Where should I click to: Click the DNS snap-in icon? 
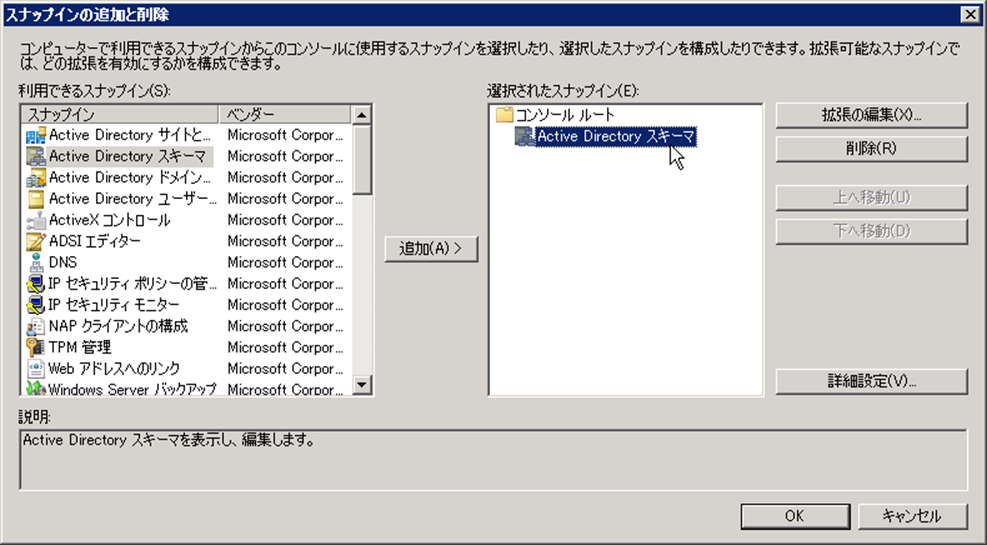pos(36,262)
